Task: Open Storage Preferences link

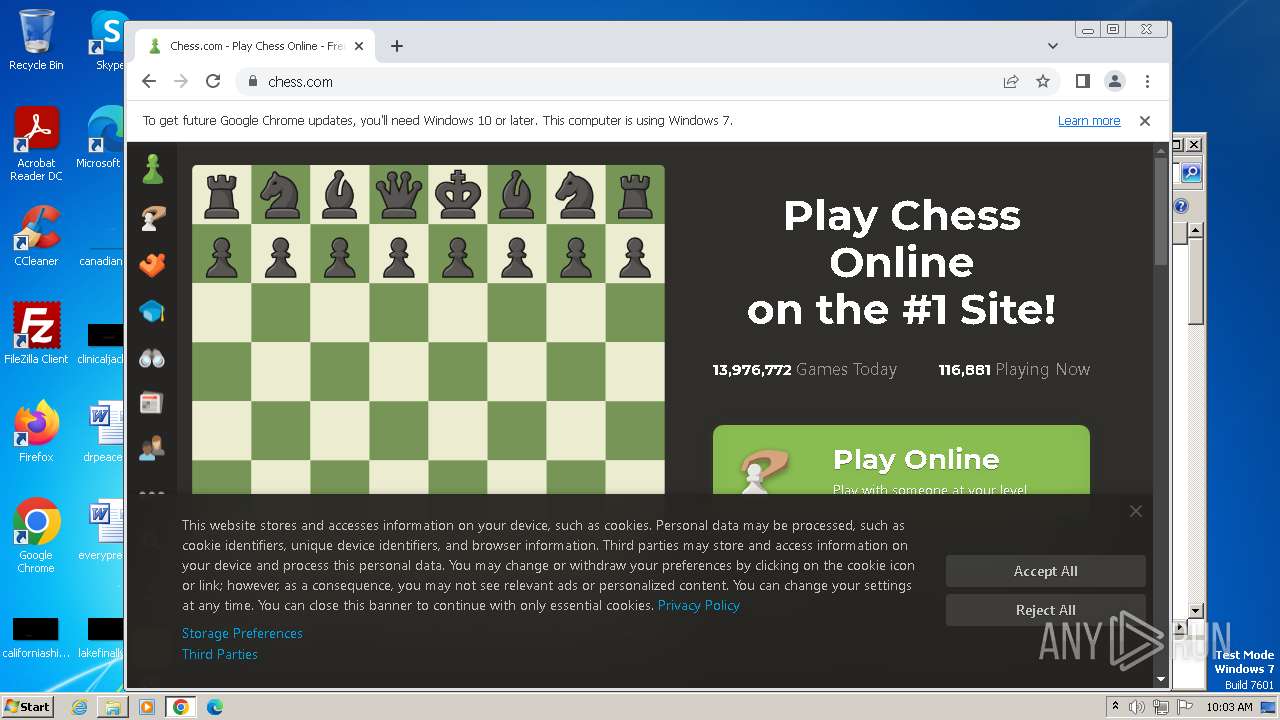Action: tap(242, 633)
